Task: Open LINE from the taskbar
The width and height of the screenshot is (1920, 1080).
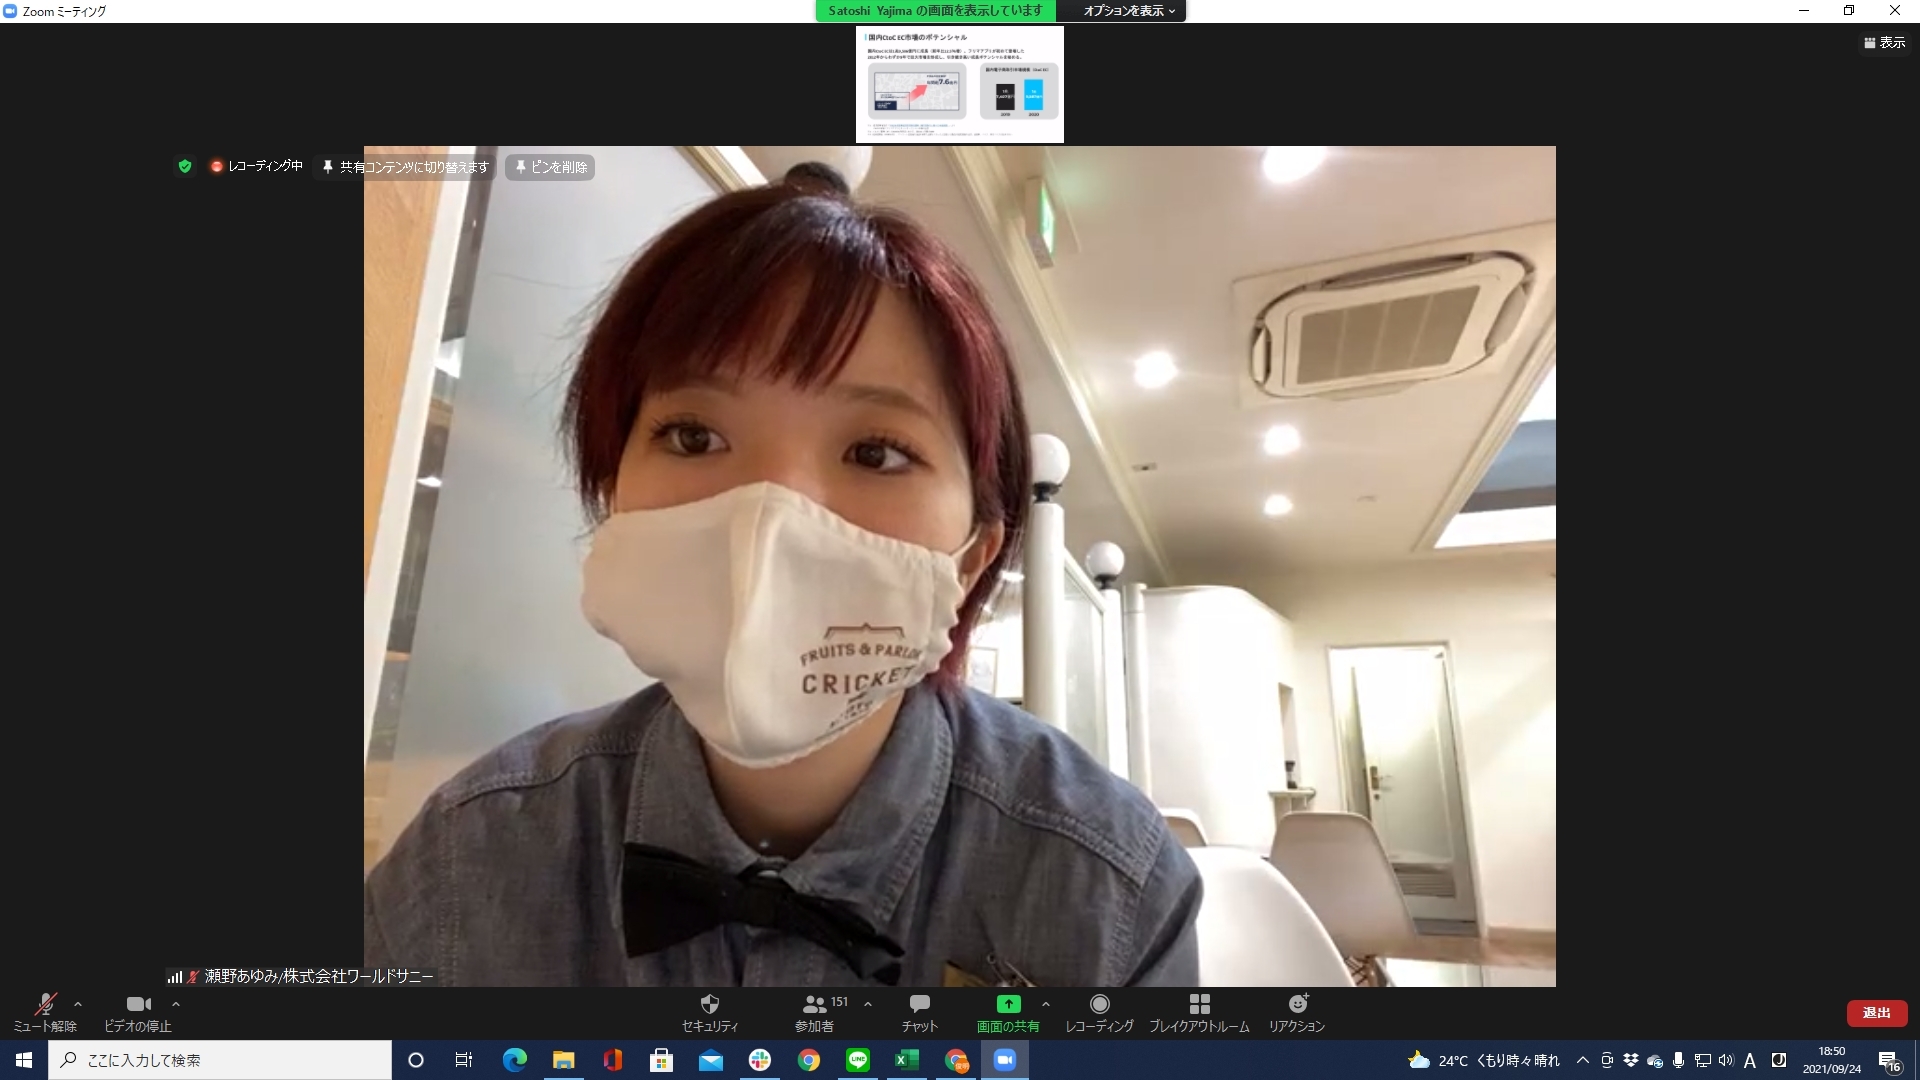Action: coord(858,1060)
